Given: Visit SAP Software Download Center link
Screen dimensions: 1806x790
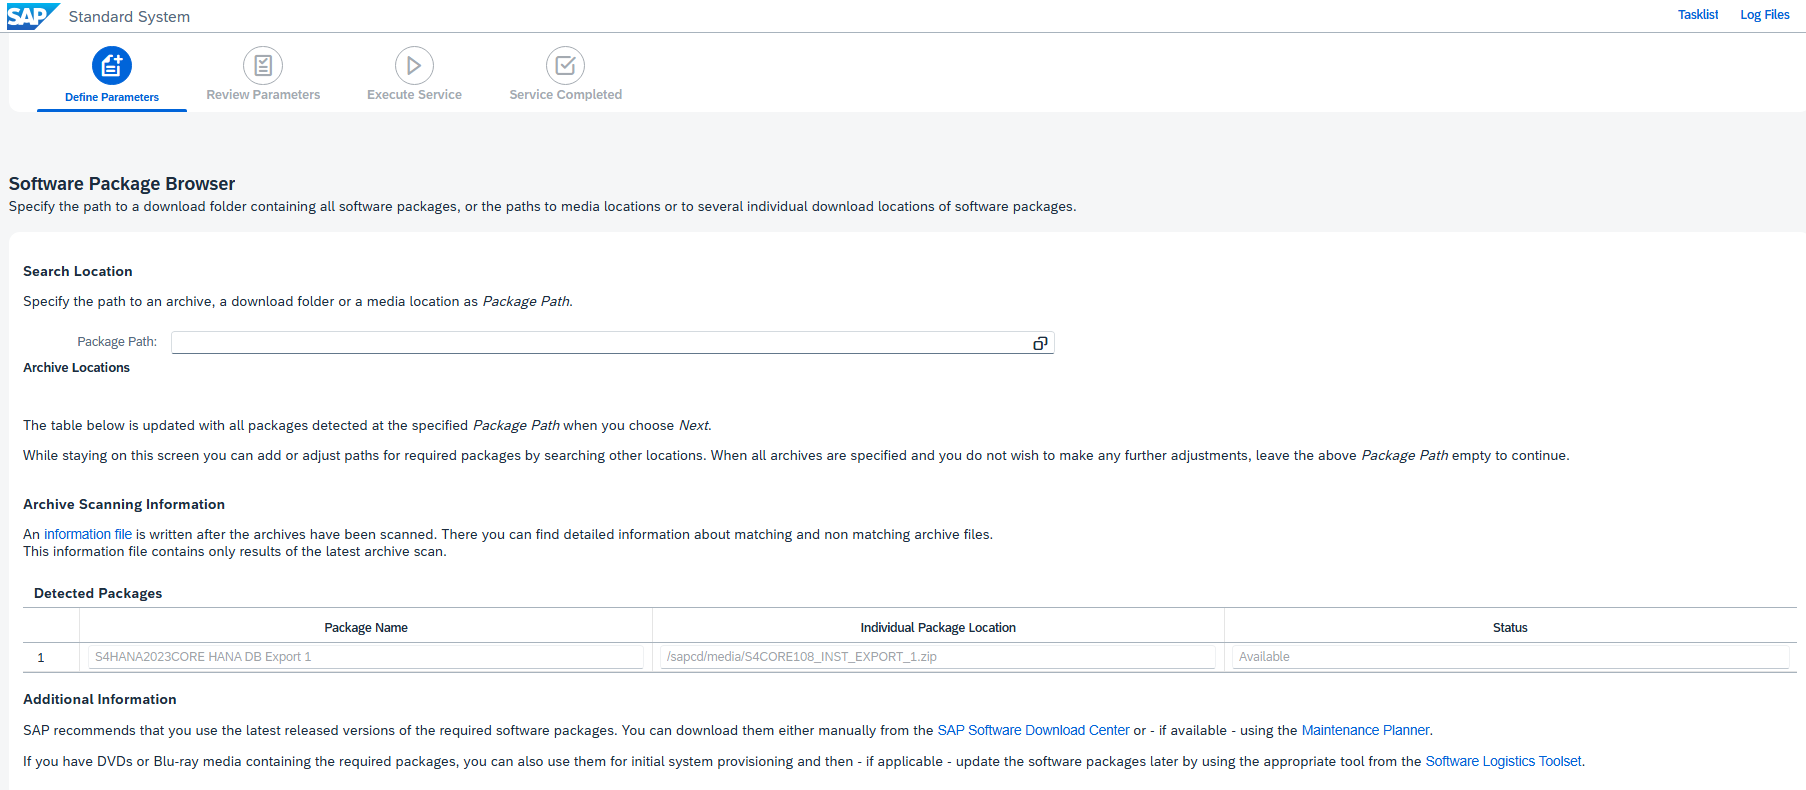Looking at the screenshot, I should 1033,731.
